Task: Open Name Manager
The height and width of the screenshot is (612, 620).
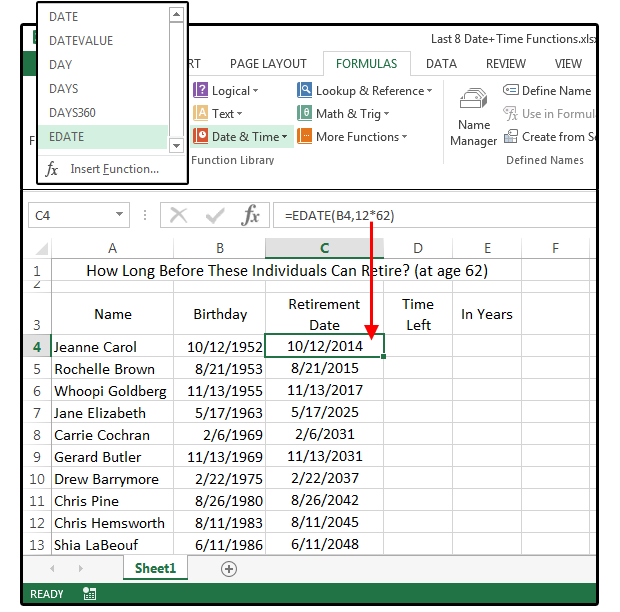Action: point(473,117)
